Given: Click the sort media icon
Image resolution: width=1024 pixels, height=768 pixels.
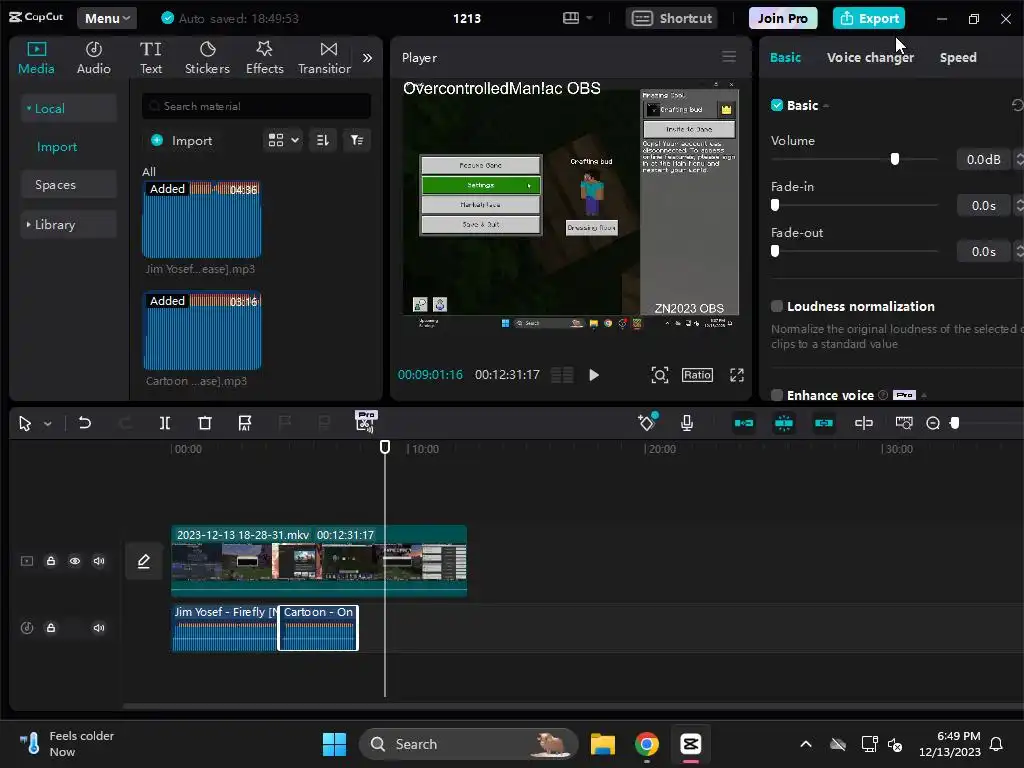Looking at the screenshot, I should click(323, 140).
